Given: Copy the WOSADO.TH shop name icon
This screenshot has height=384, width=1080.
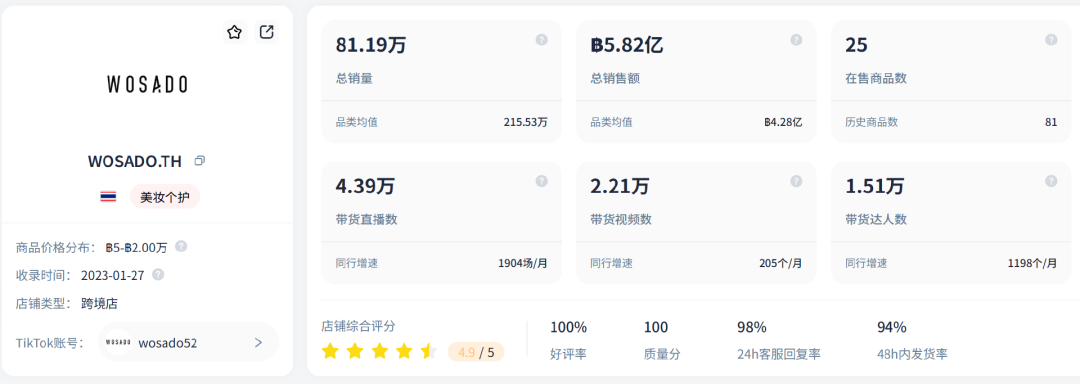Looking at the screenshot, I should (x=200, y=161).
